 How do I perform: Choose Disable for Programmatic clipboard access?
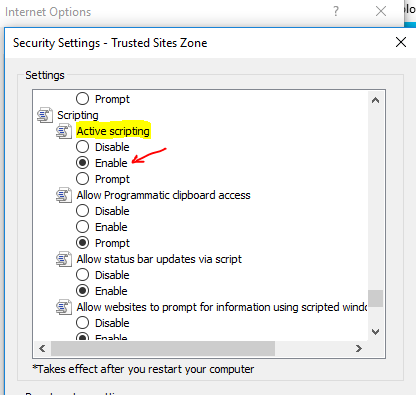tap(82, 211)
